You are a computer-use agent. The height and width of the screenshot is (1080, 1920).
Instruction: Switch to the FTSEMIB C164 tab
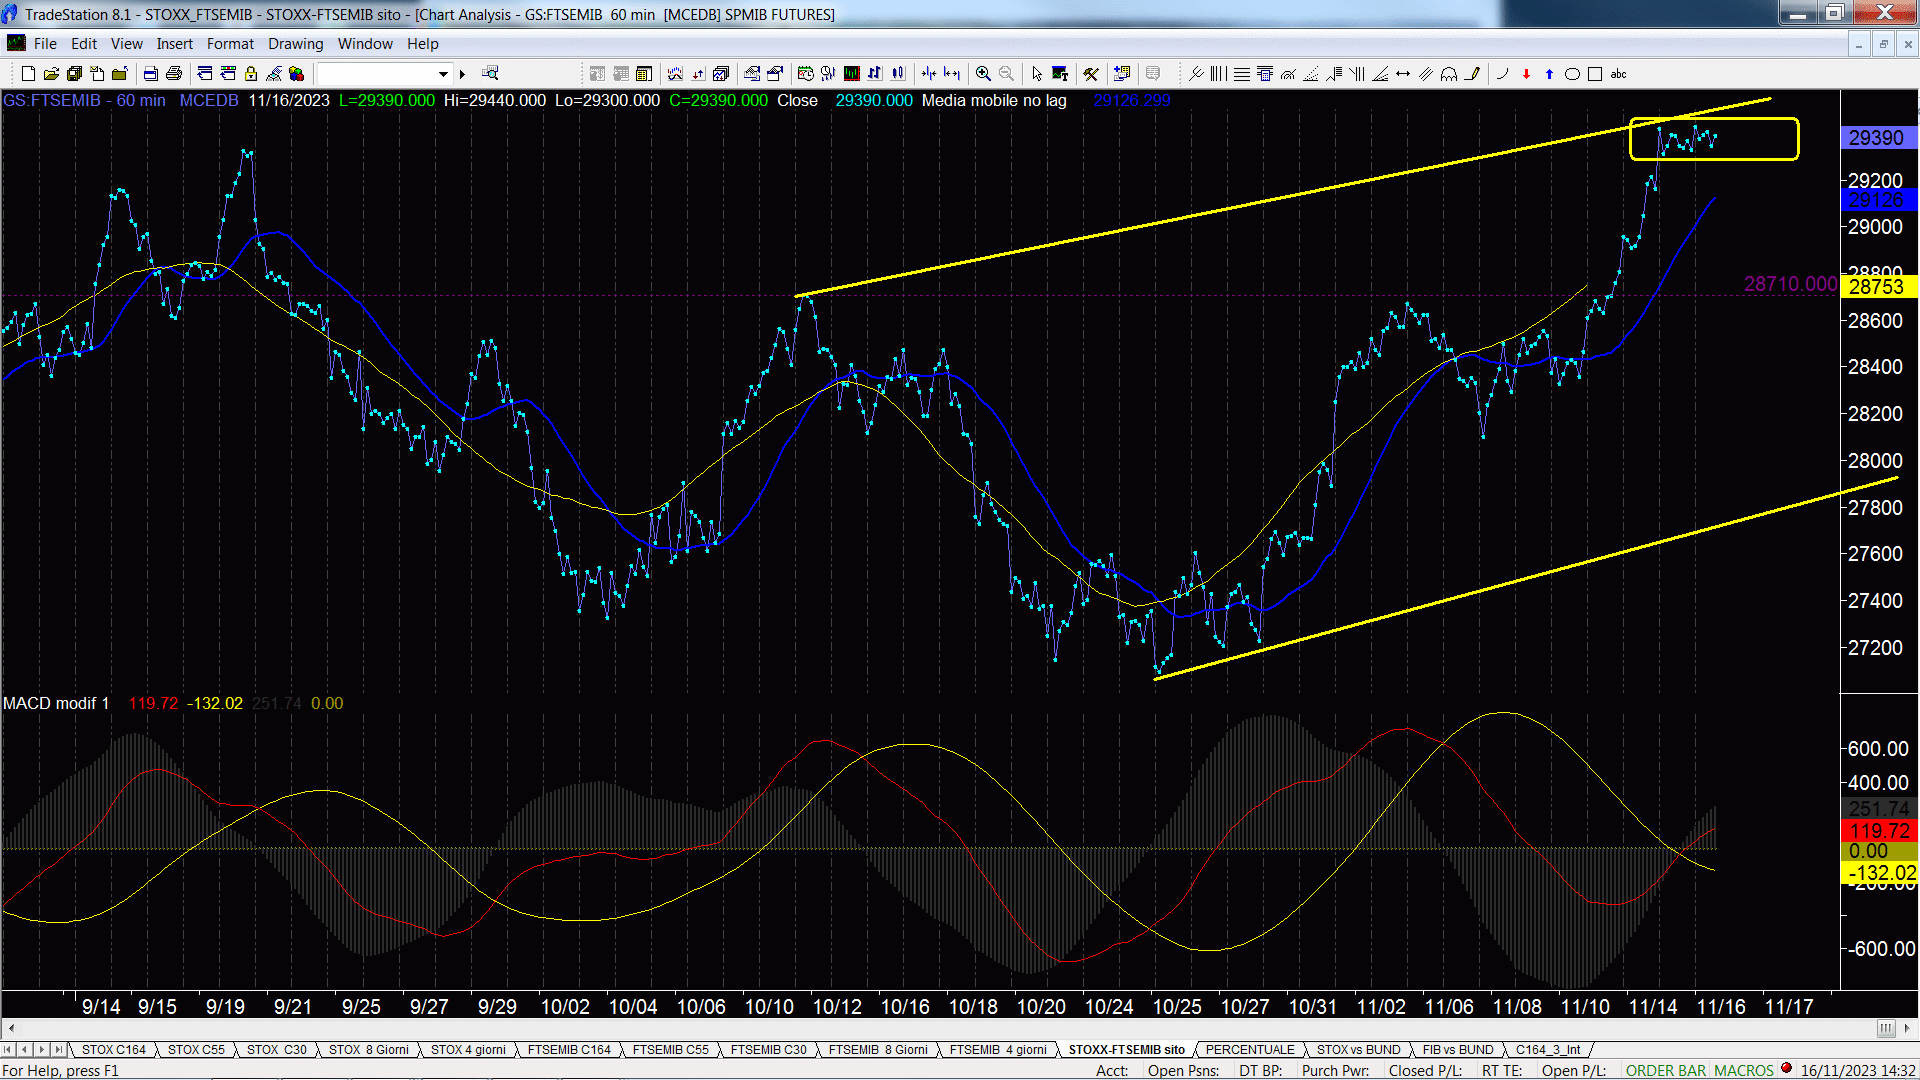[x=569, y=1050]
